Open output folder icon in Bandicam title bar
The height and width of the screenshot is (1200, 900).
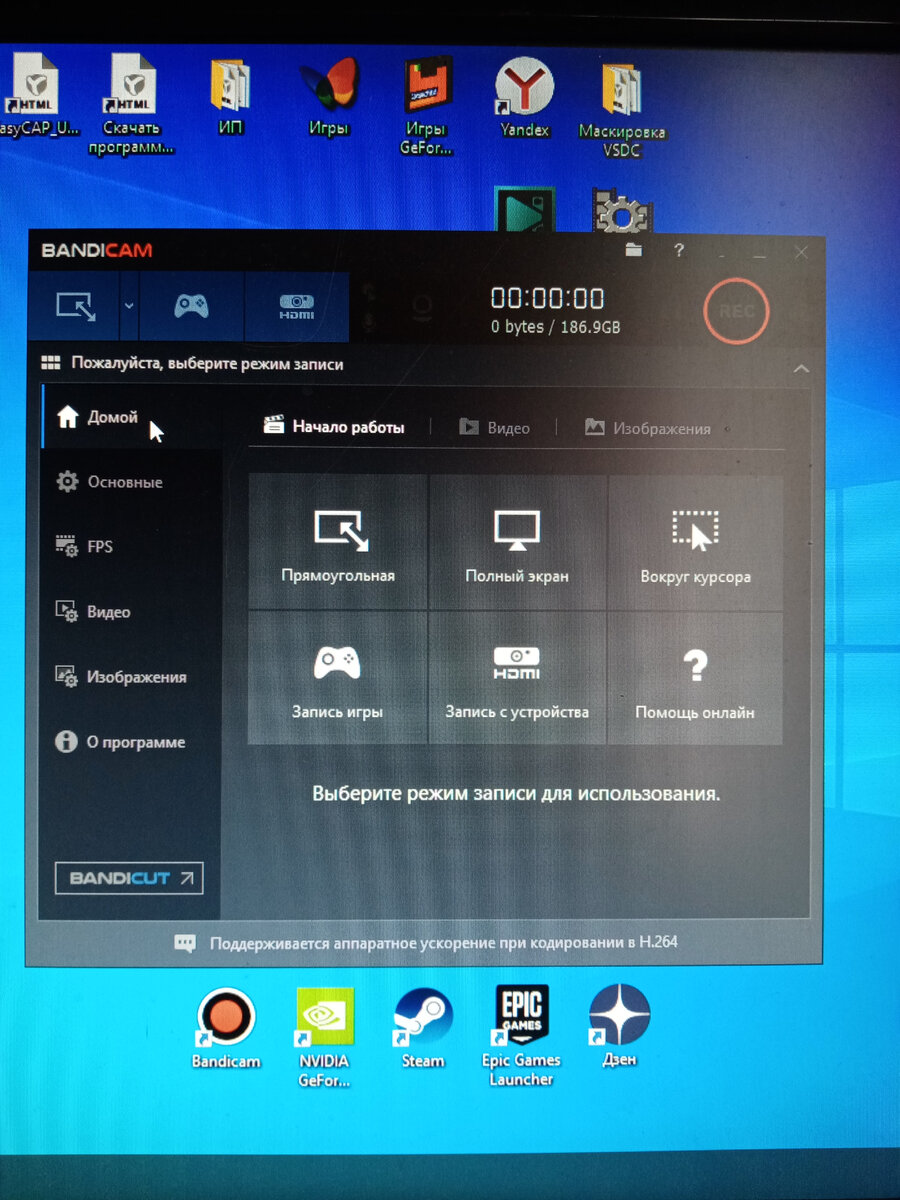pyautogui.click(x=633, y=251)
